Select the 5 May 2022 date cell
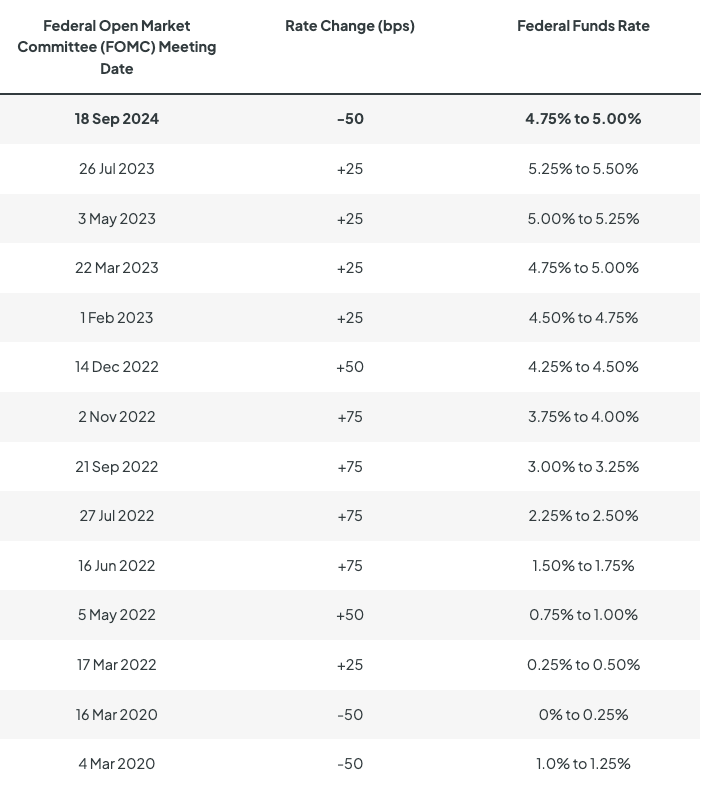701x794 pixels. [117, 615]
